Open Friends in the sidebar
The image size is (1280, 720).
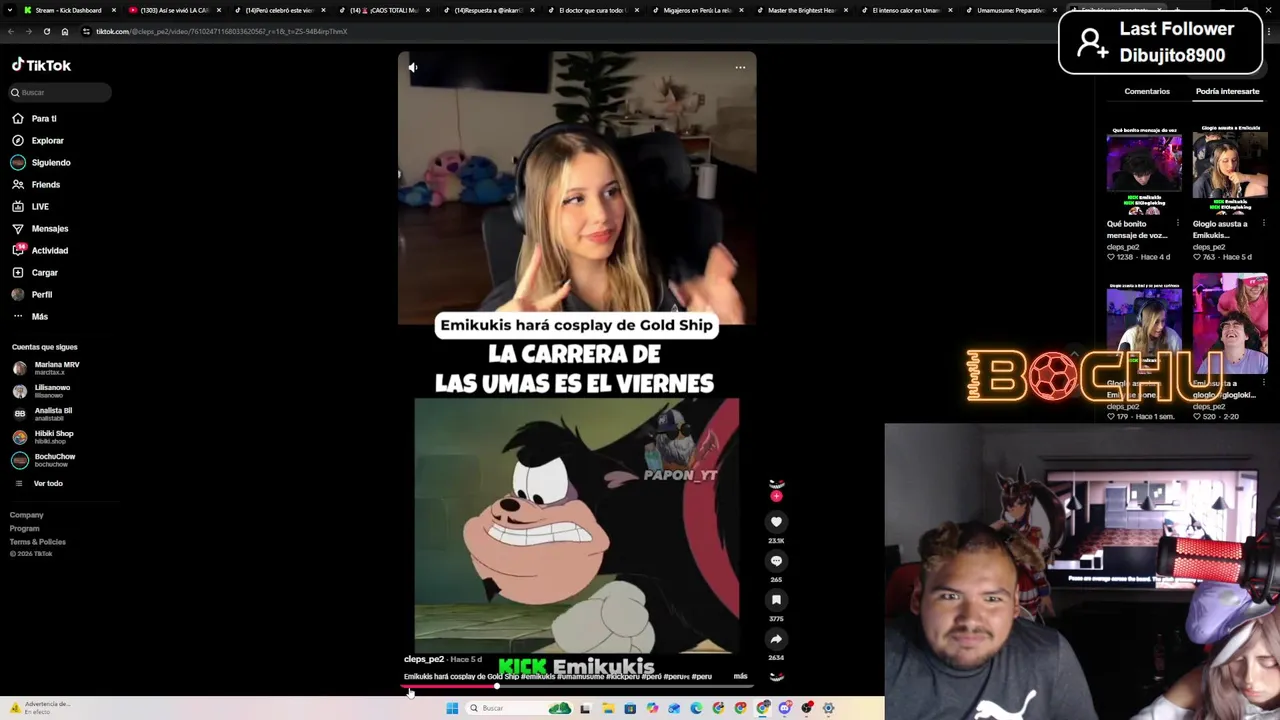[x=36, y=184]
